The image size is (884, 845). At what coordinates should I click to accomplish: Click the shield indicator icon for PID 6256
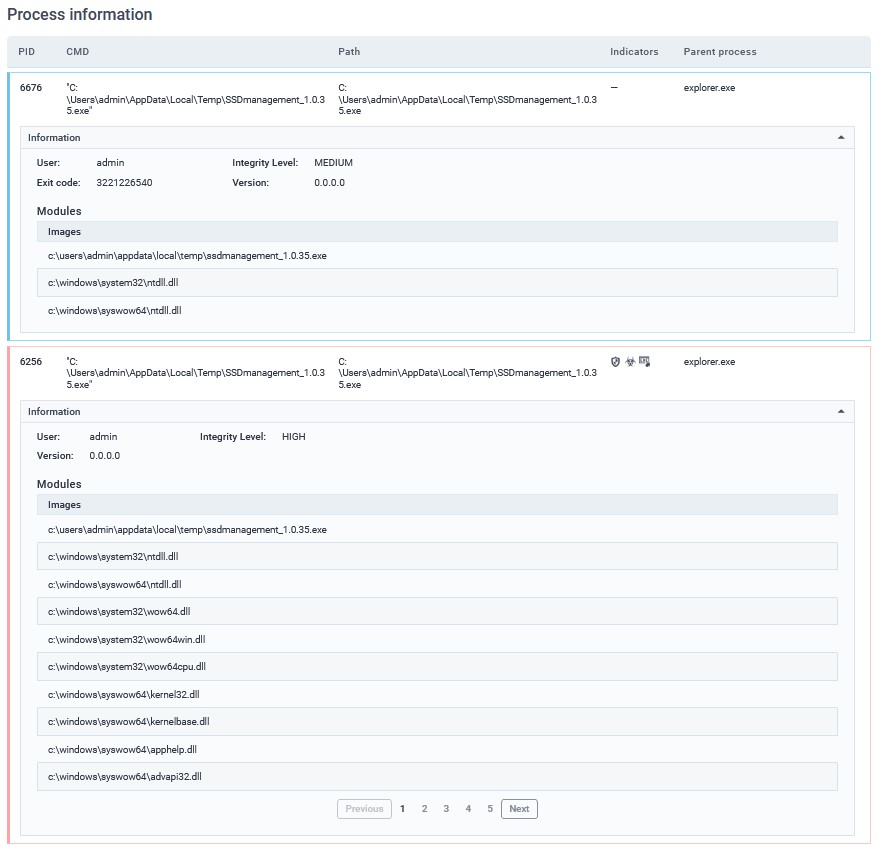point(615,362)
